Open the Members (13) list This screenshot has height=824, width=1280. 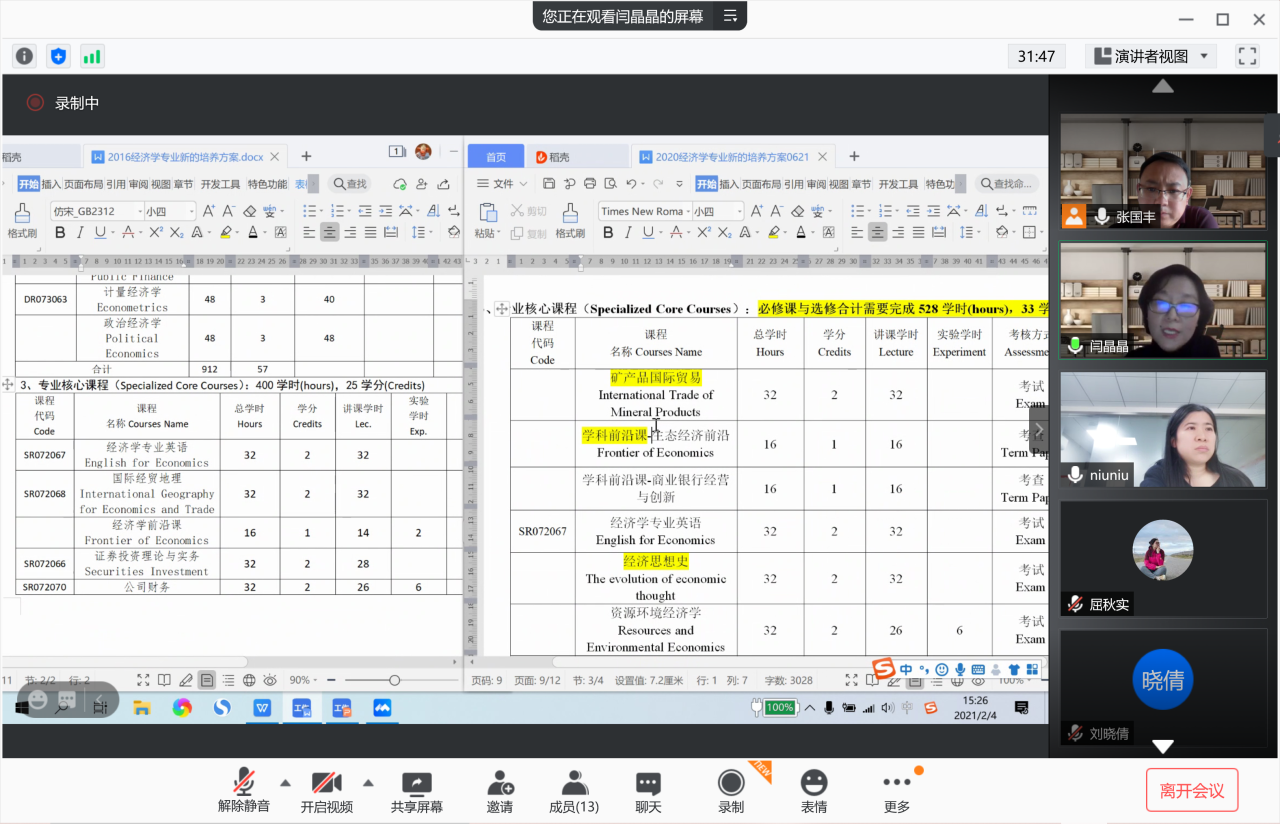(x=574, y=783)
